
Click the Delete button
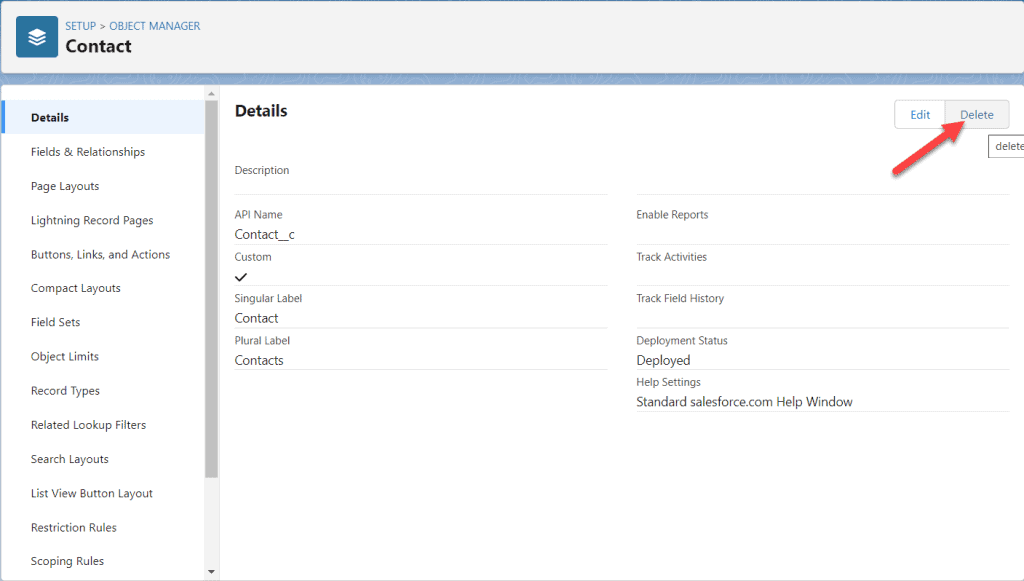pos(976,114)
